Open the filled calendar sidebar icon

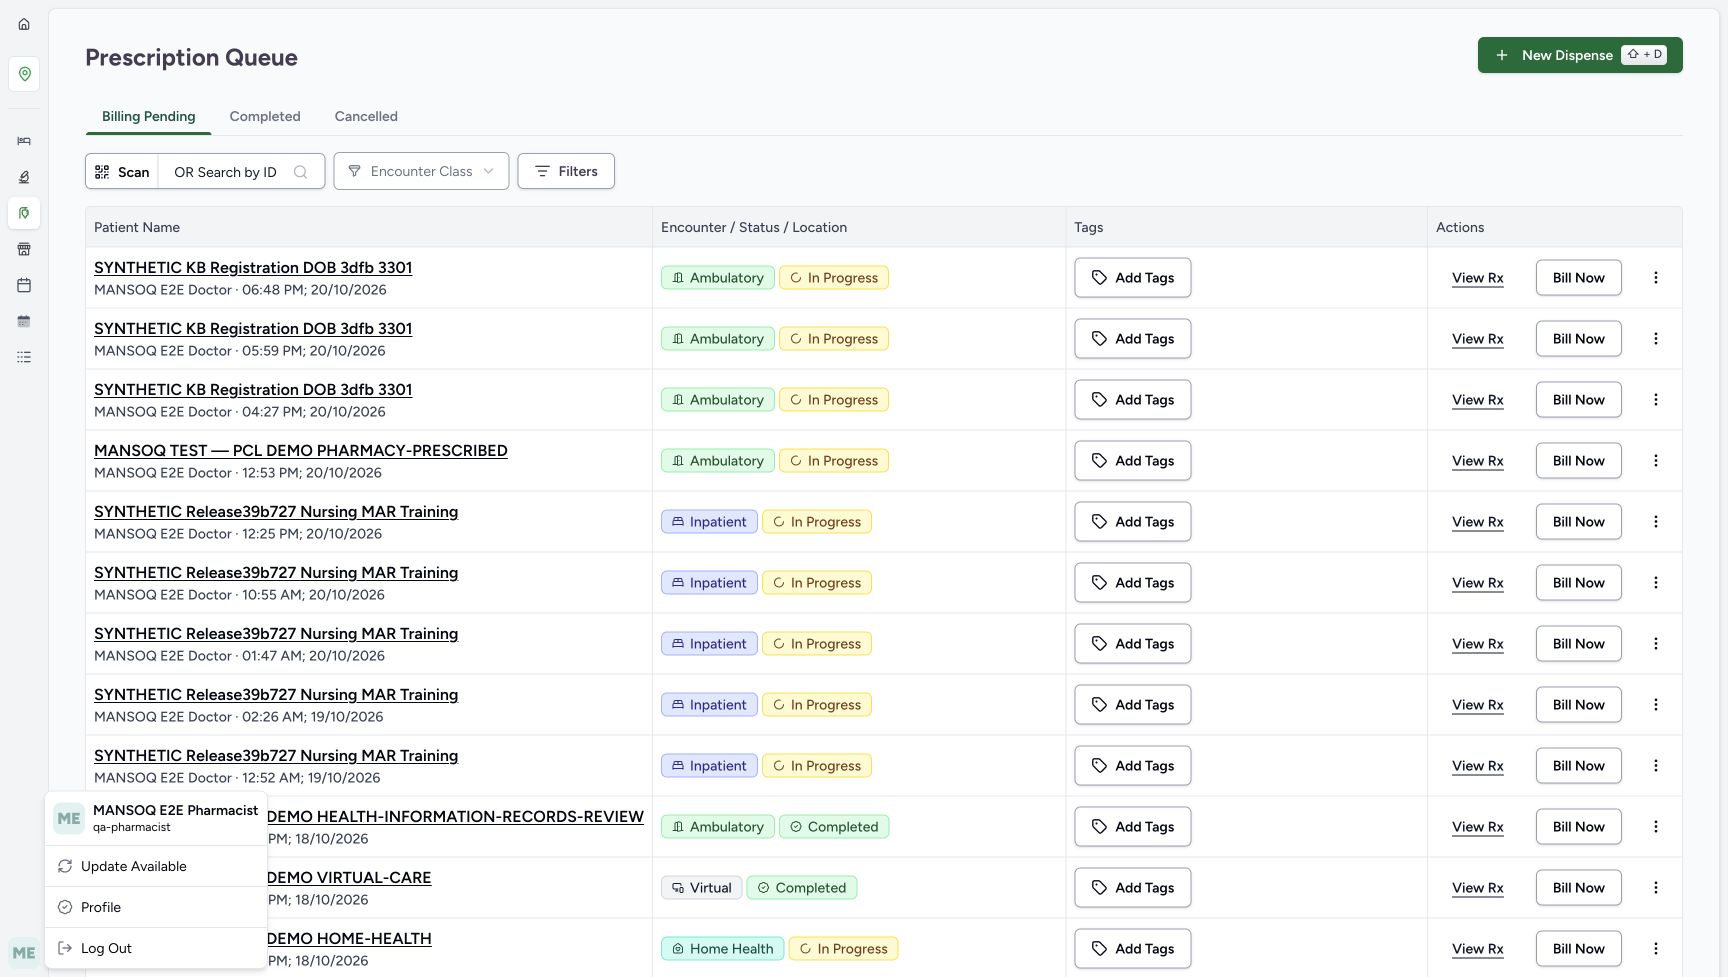(x=24, y=321)
